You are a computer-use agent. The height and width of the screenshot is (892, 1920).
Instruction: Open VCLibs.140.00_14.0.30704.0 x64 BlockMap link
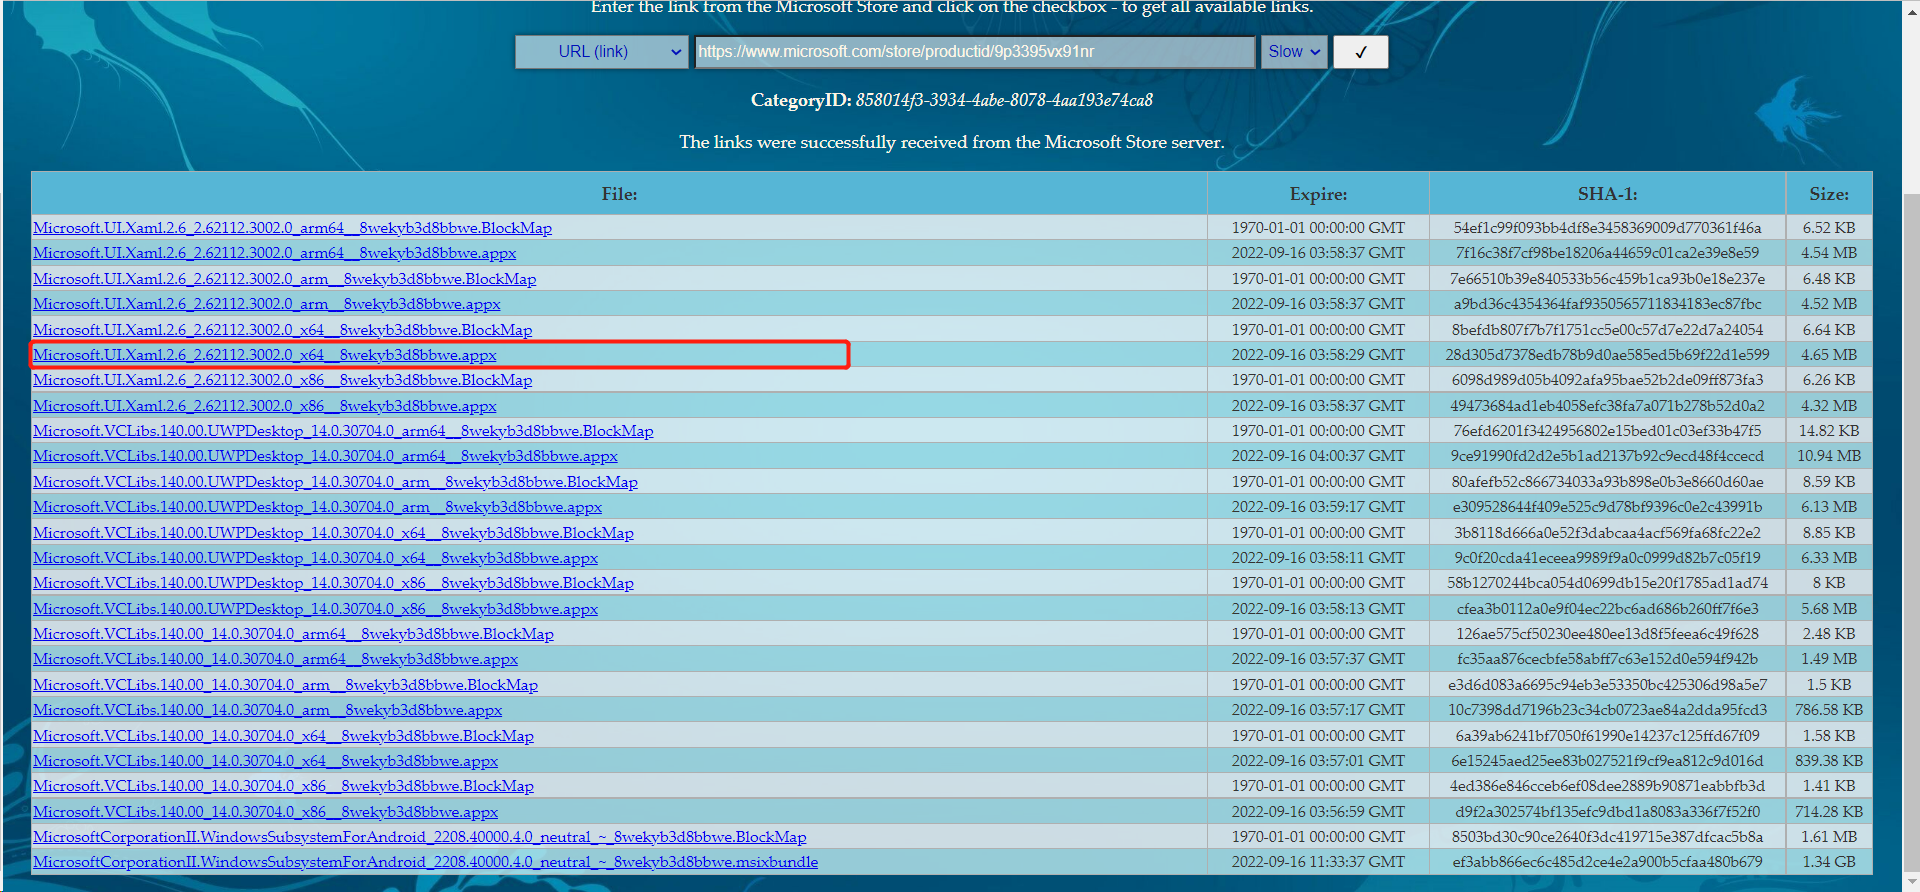tap(283, 736)
